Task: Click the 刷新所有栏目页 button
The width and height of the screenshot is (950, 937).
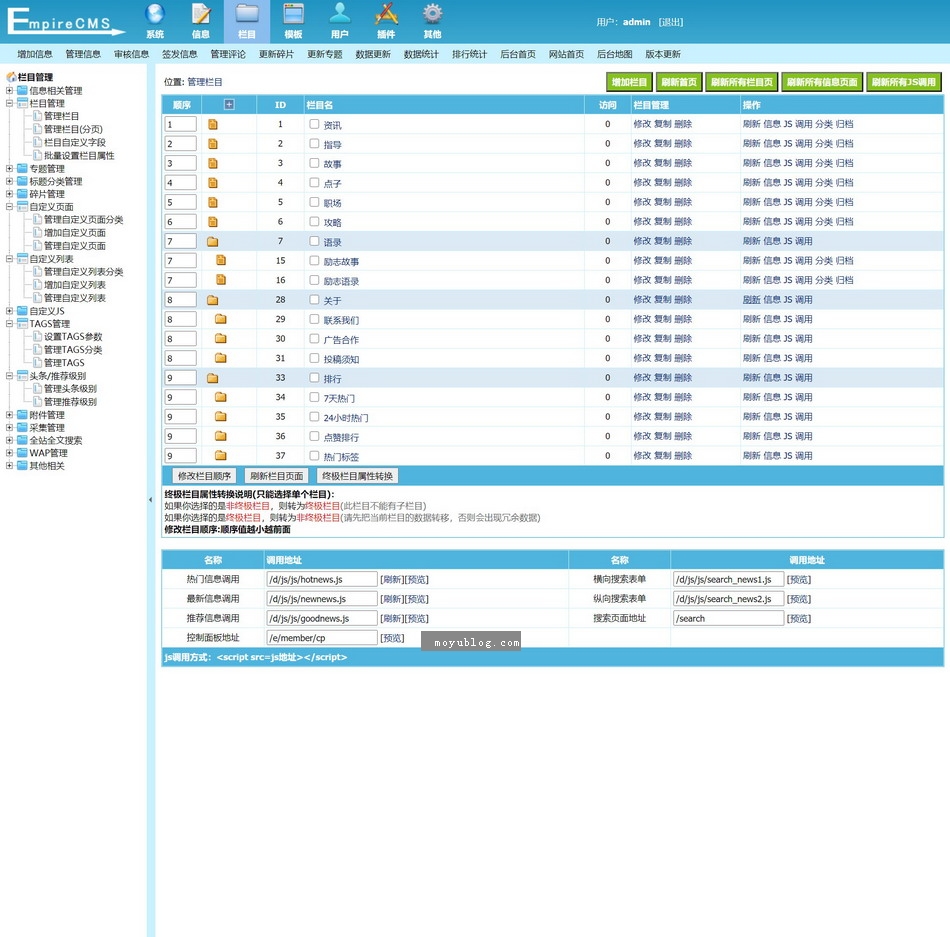Action: tap(742, 82)
